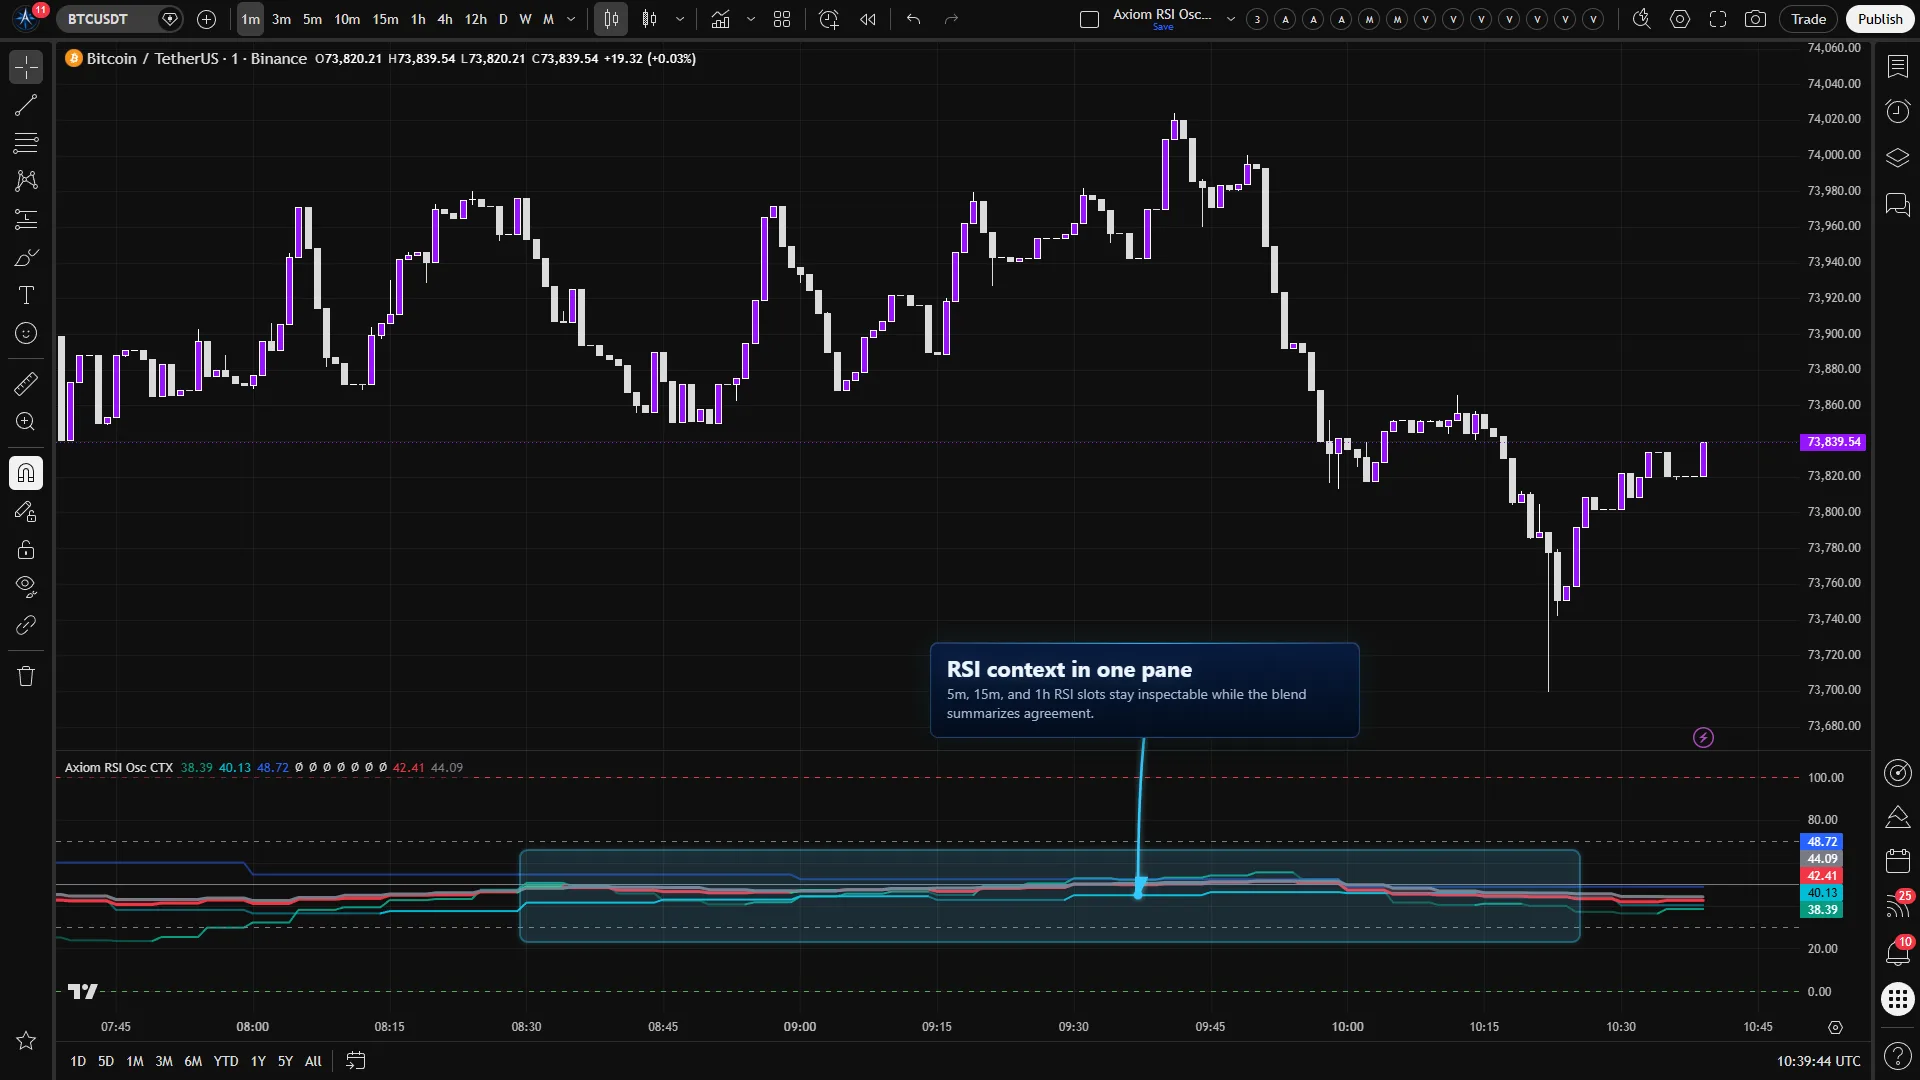Open the notifications bell with badge 10
The width and height of the screenshot is (1920, 1080).
[x=1897, y=951]
